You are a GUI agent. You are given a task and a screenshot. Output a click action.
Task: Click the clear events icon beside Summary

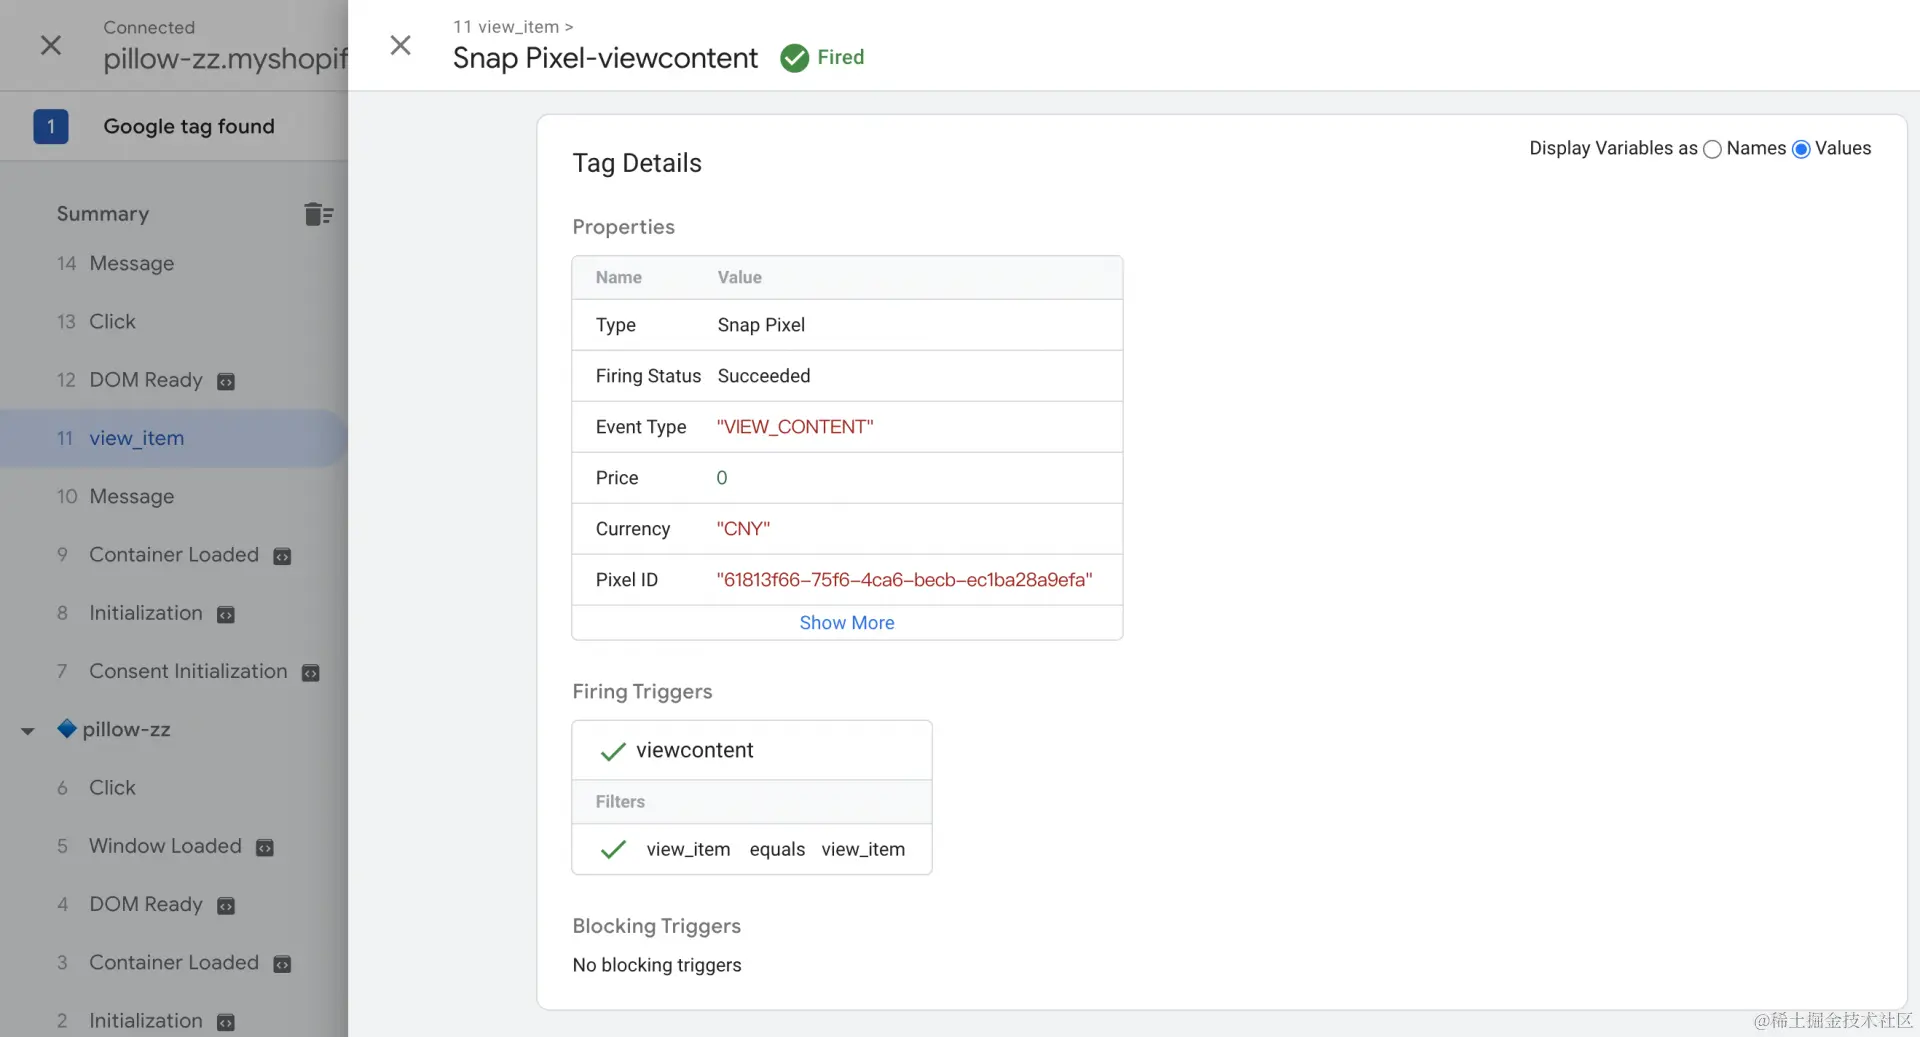click(318, 214)
